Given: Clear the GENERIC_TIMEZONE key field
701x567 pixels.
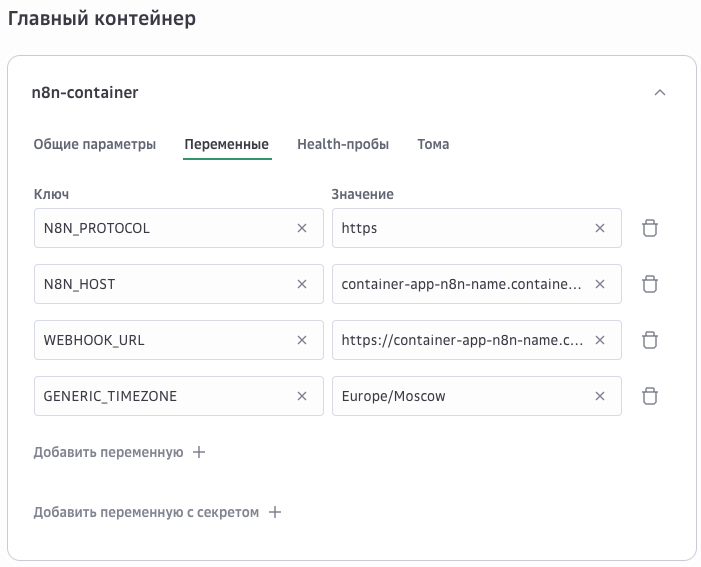Looking at the screenshot, I should click(302, 396).
